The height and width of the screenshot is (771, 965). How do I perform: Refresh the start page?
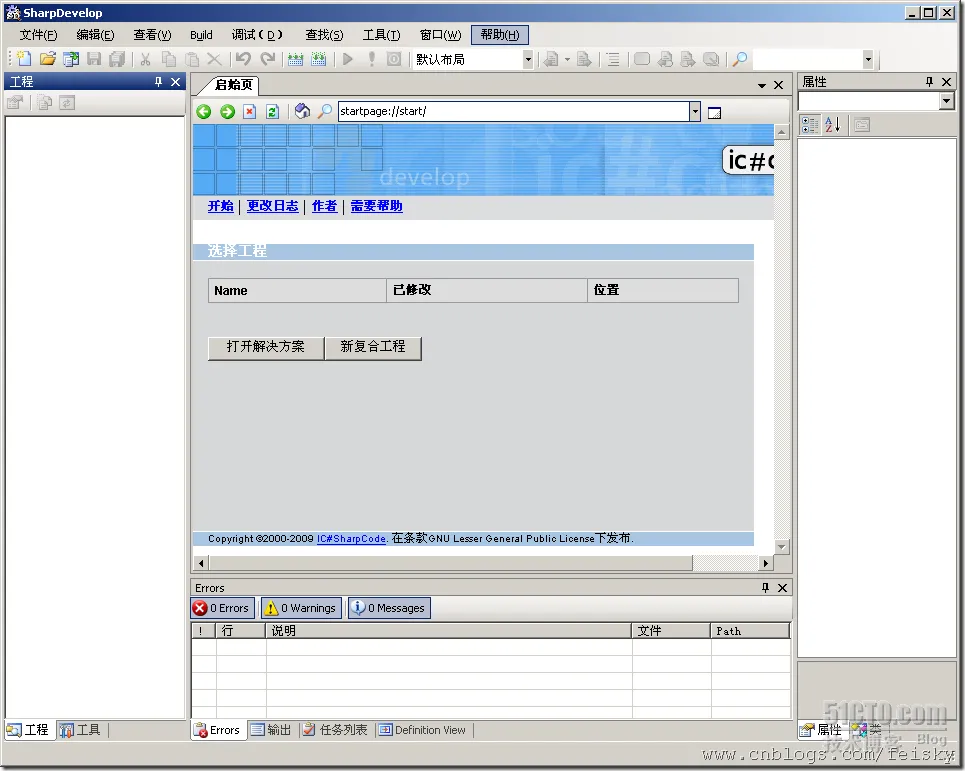click(x=272, y=111)
